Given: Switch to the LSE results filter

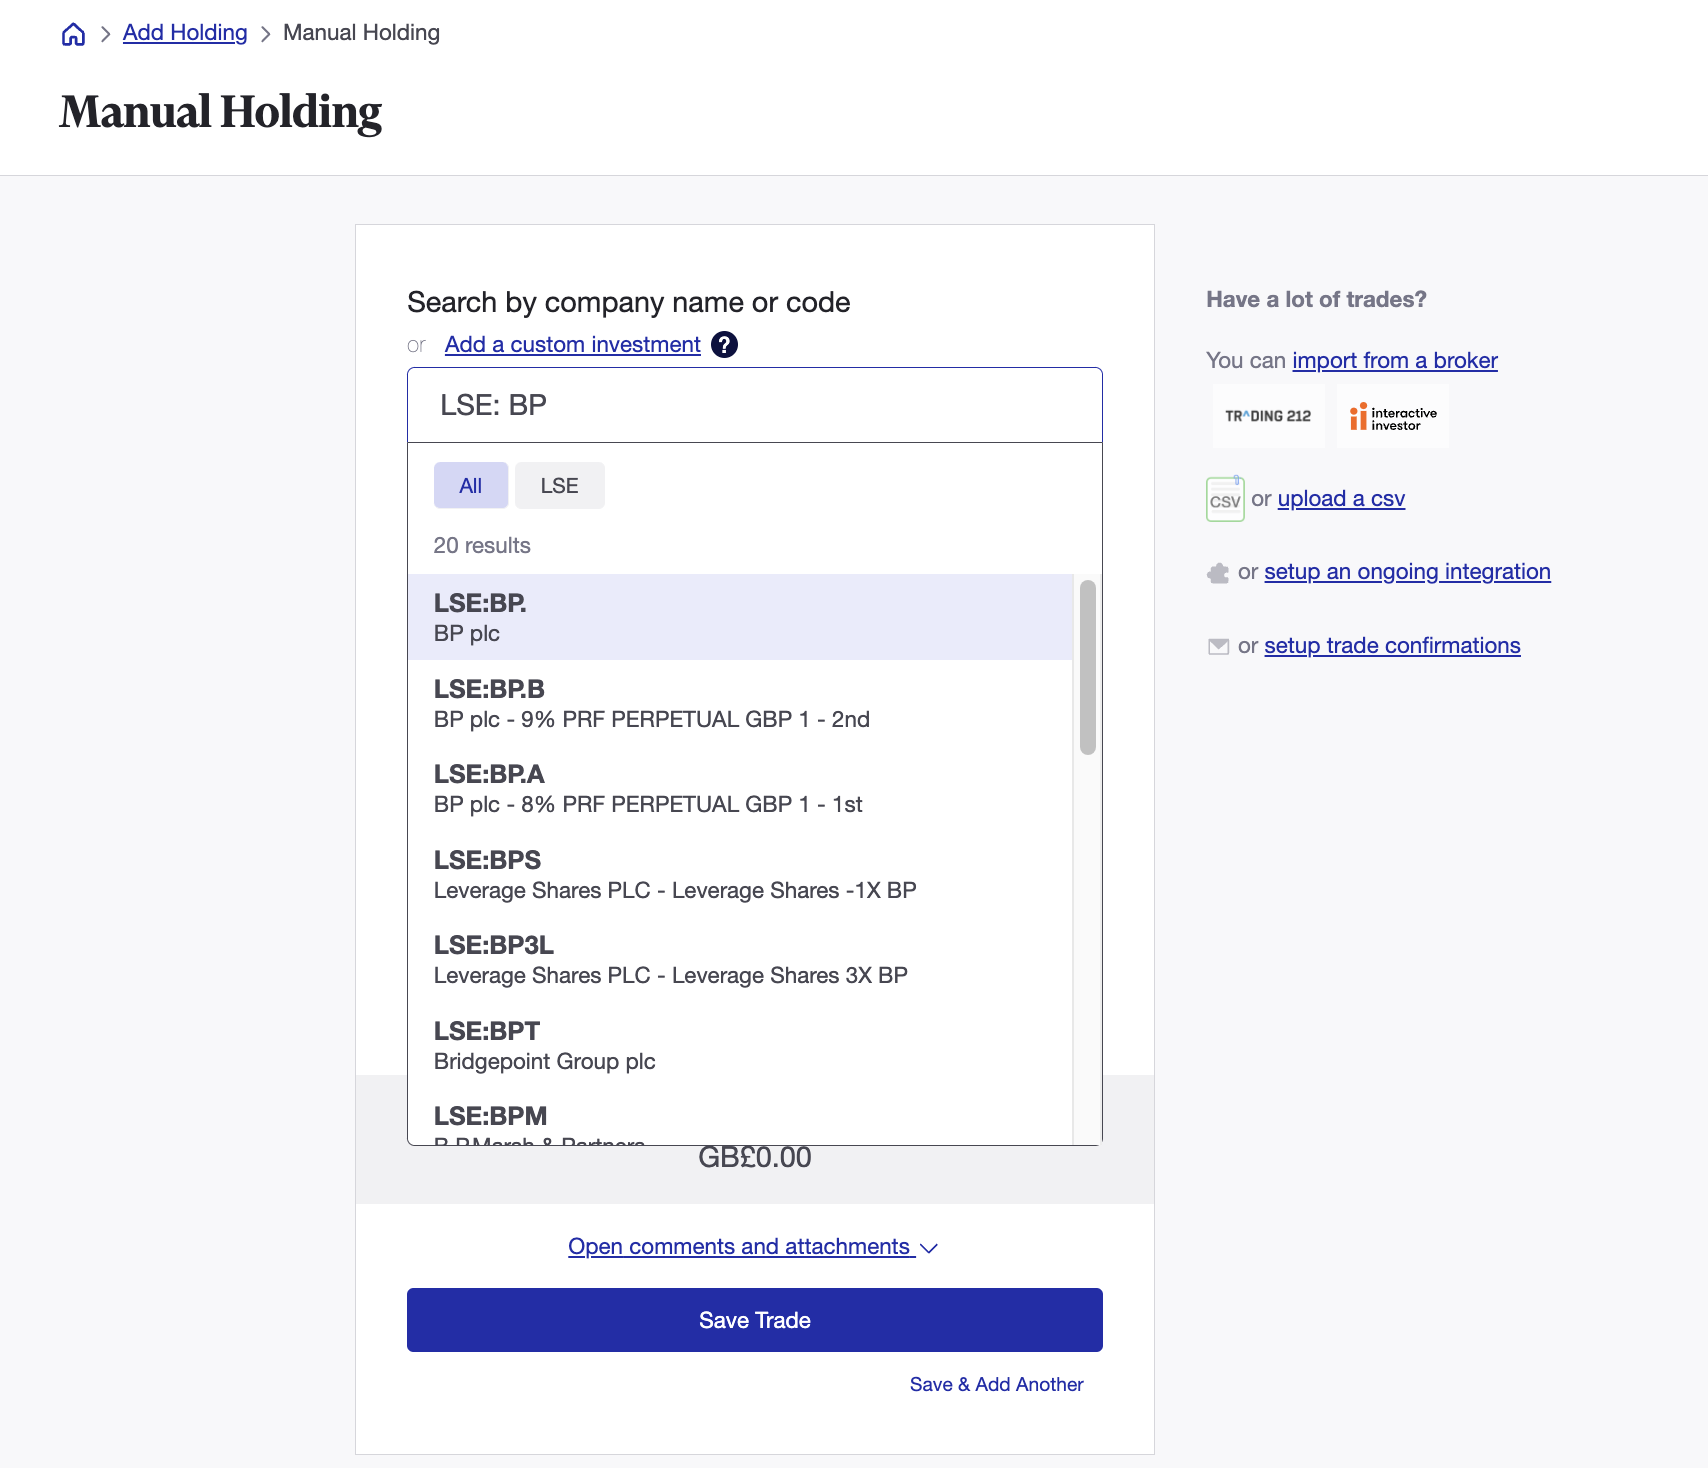Looking at the screenshot, I should [x=559, y=485].
